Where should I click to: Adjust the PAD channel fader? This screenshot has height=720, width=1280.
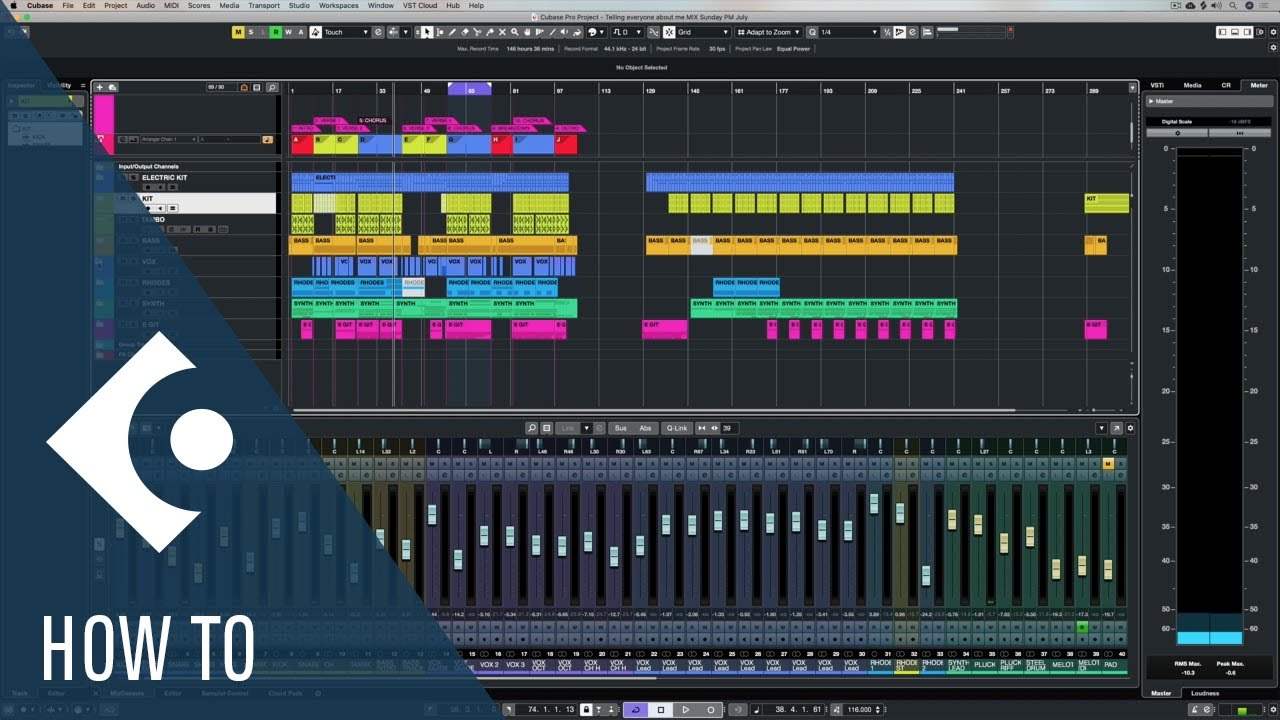point(1108,569)
